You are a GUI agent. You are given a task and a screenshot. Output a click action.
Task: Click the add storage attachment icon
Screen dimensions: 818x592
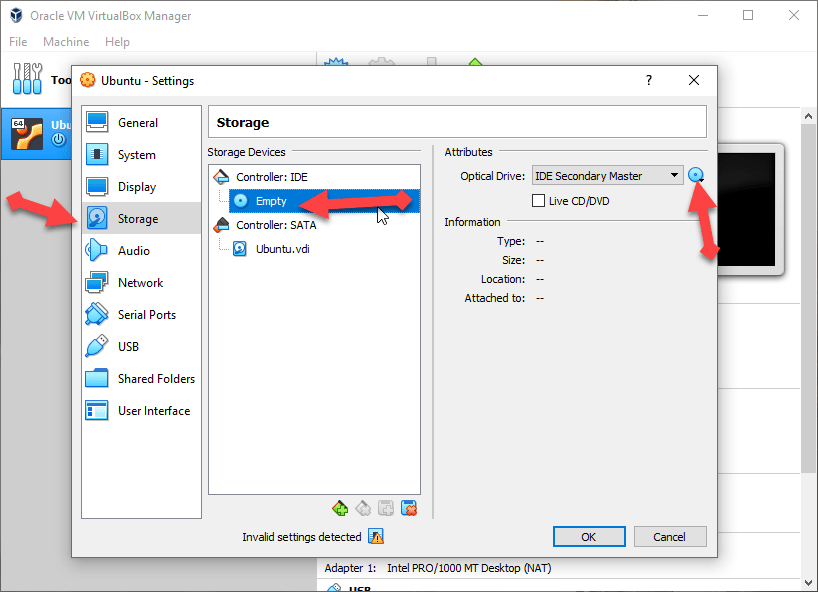tap(386, 509)
